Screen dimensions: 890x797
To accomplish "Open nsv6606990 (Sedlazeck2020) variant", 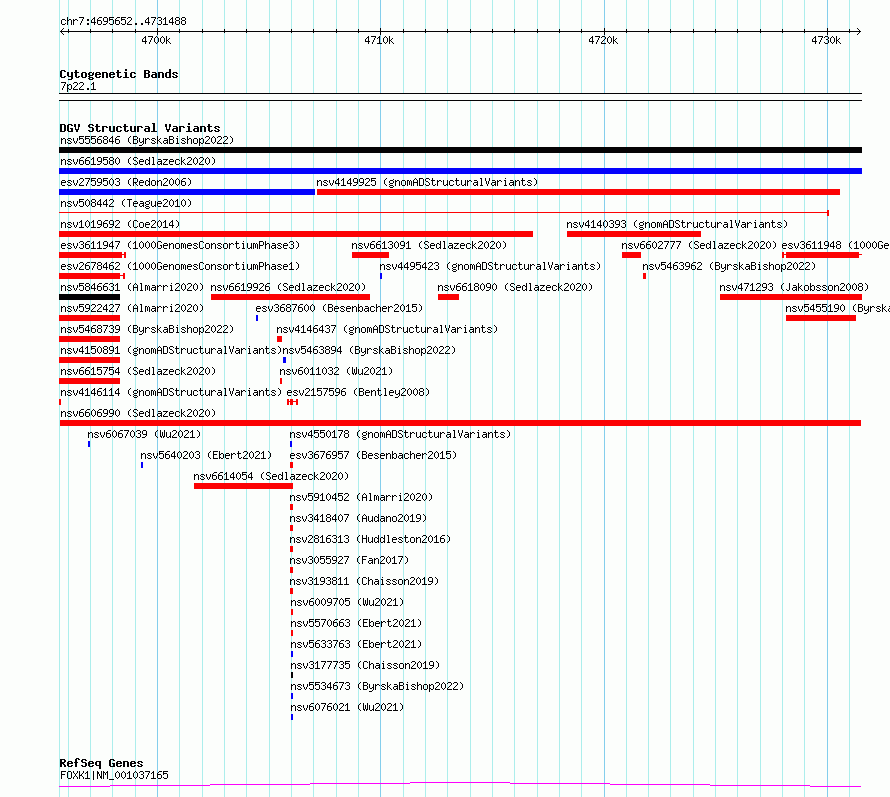I will 138,413.
